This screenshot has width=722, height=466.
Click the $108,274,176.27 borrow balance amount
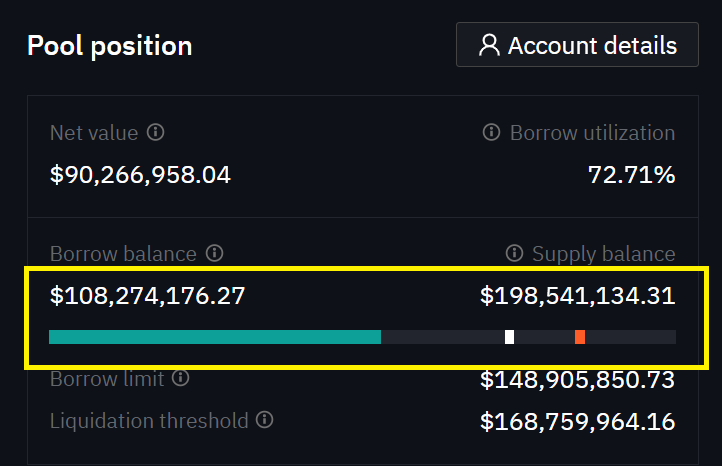point(147,296)
